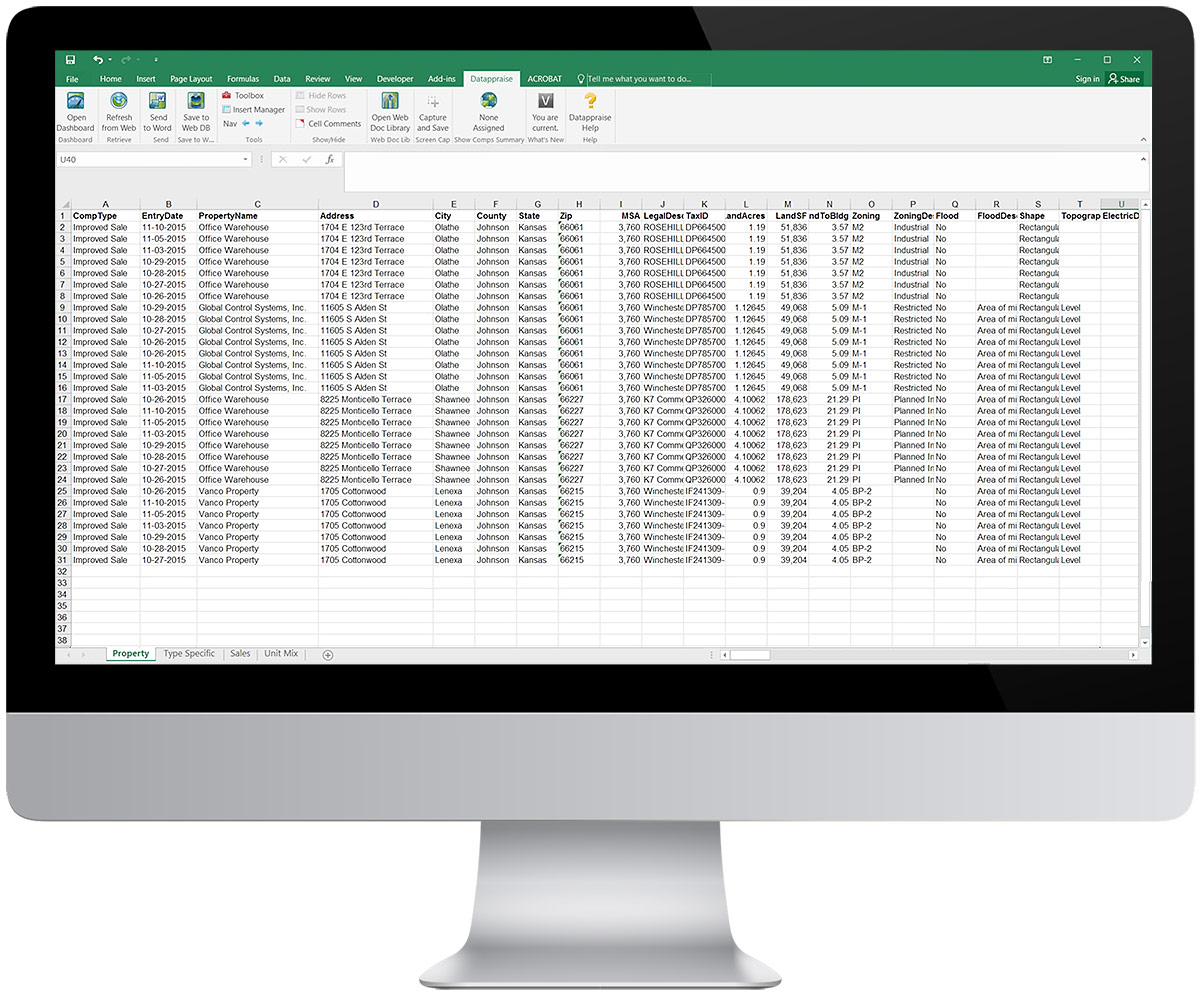Open the Customize Quick Access Toolbar dropdown

pos(156,60)
